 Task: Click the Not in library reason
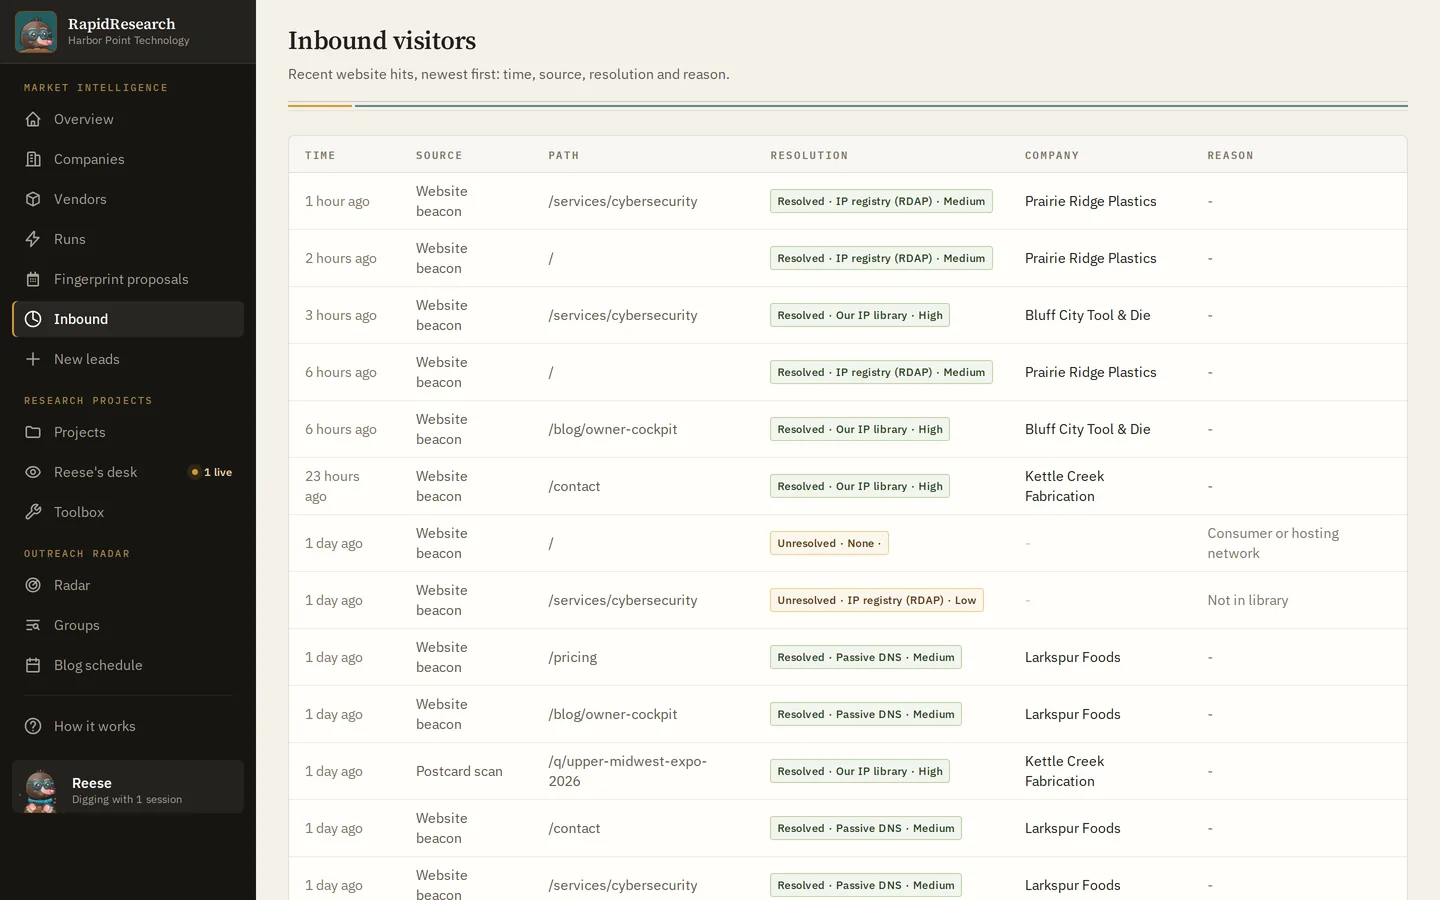tap(1248, 600)
